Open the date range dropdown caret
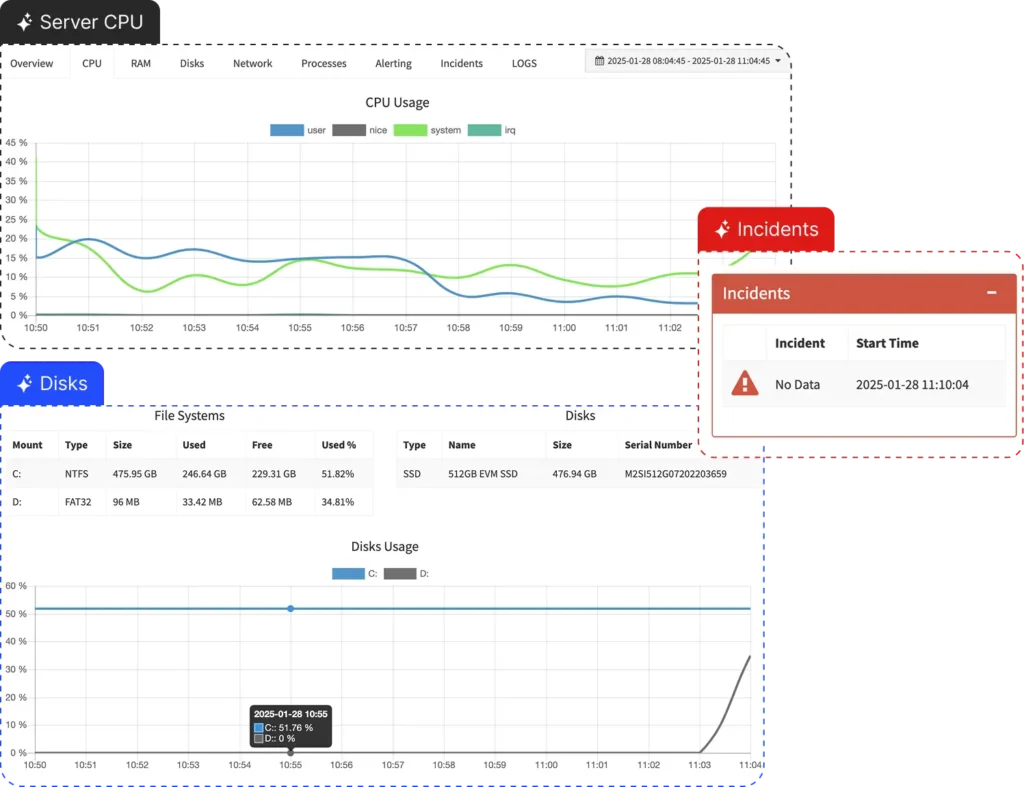This screenshot has height=787, width=1024. pyautogui.click(x=778, y=61)
